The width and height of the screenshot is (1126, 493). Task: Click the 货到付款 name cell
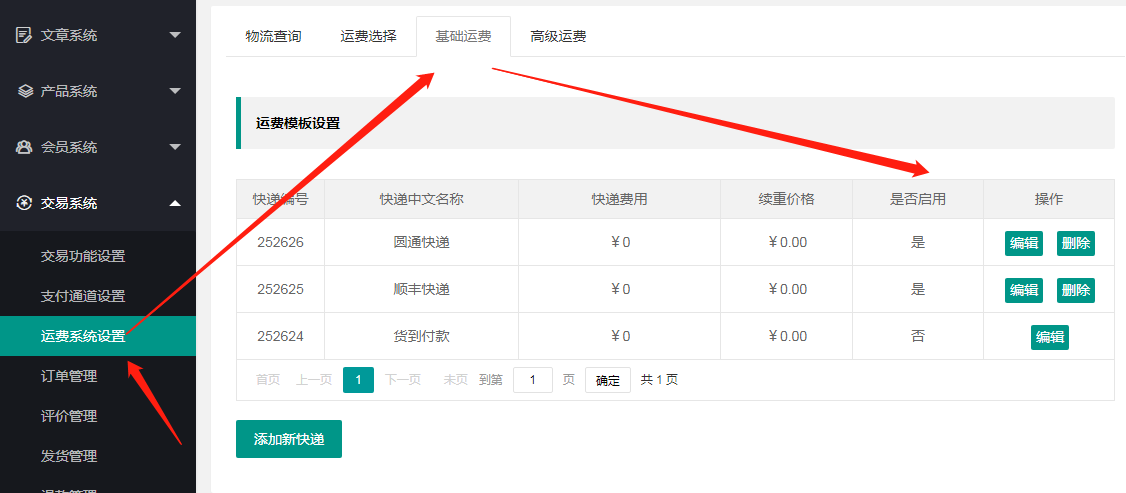pos(422,336)
